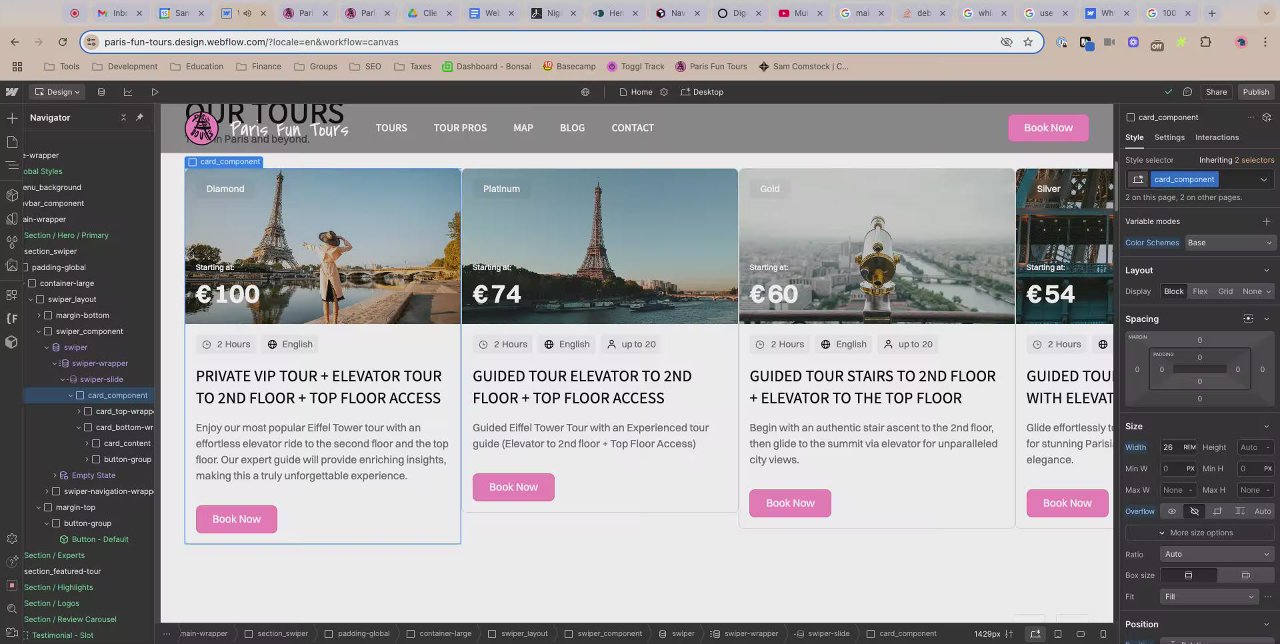Open the Ratio Auto dropdown
Screen dimensions: 1280x644
point(1217,554)
